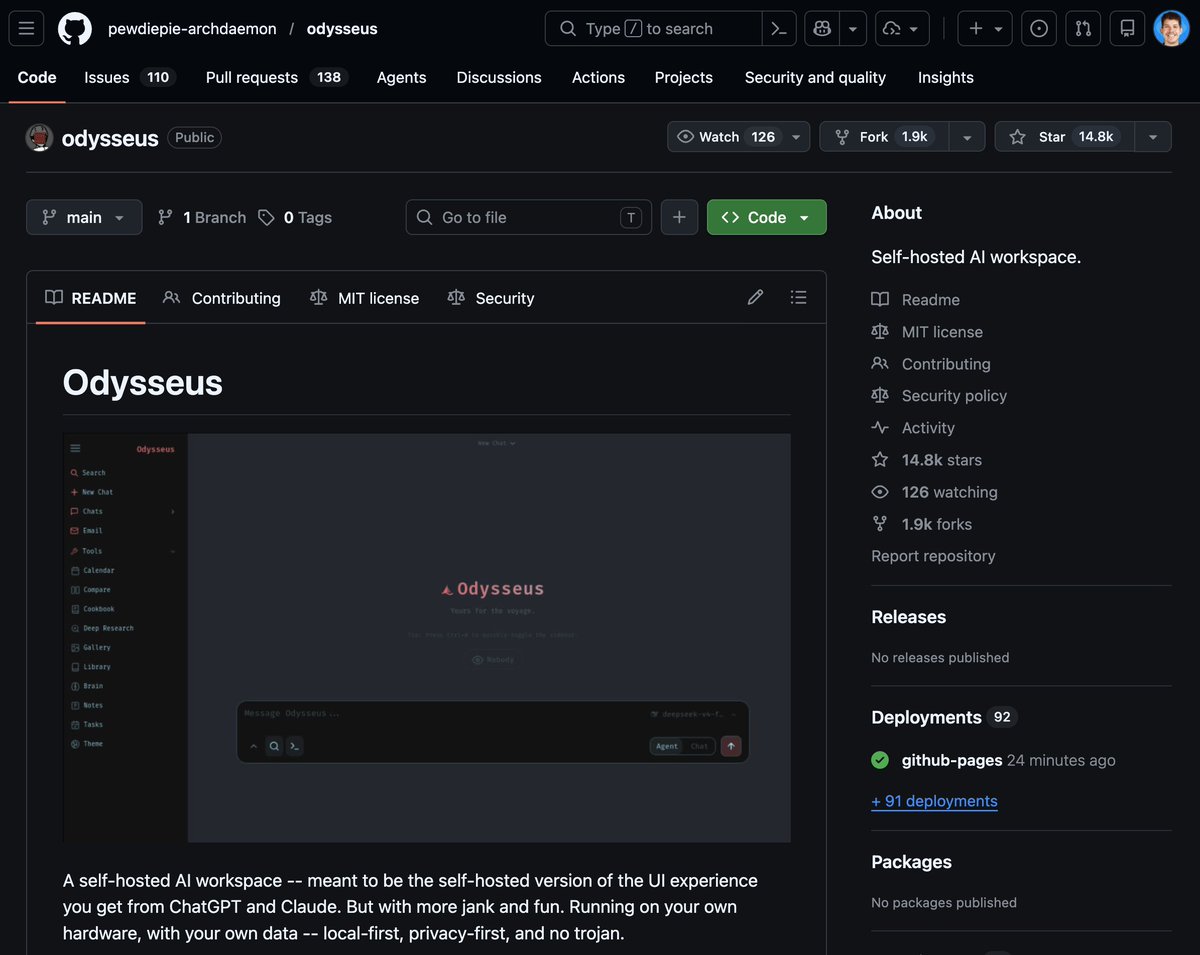The width and height of the screenshot is (1200, 955).
Task: Open the Deployments heading link
Action: [x=944, y=718]
